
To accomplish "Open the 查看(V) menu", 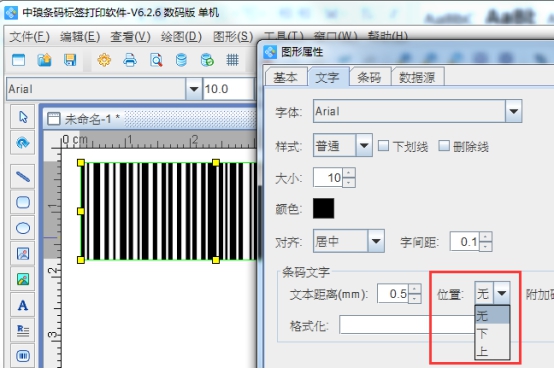I will pyautogui.click(x=130, y=37).
